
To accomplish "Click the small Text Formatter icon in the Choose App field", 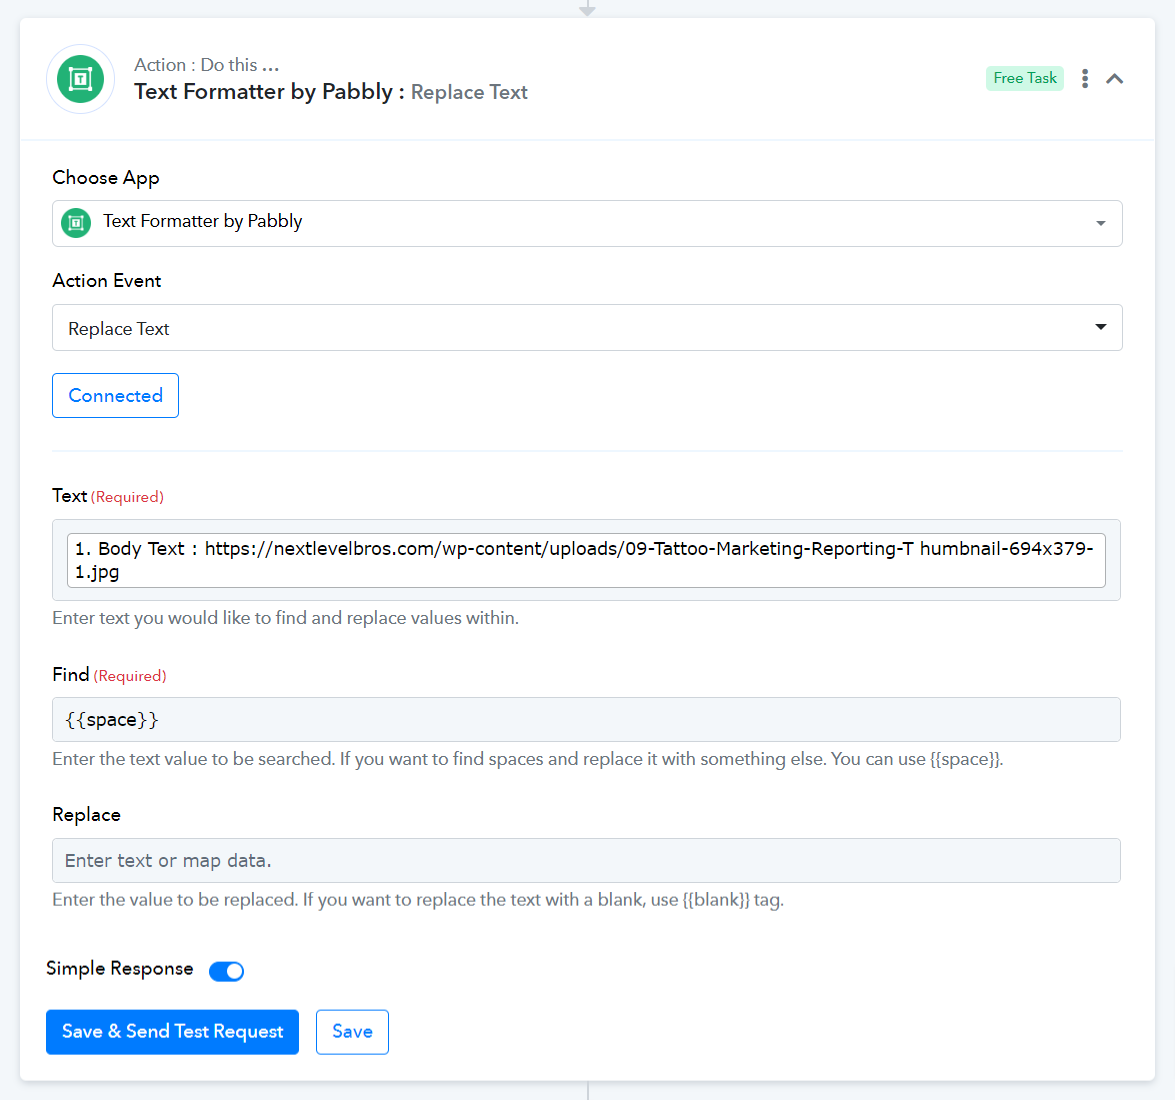I will tap(76, 223).
